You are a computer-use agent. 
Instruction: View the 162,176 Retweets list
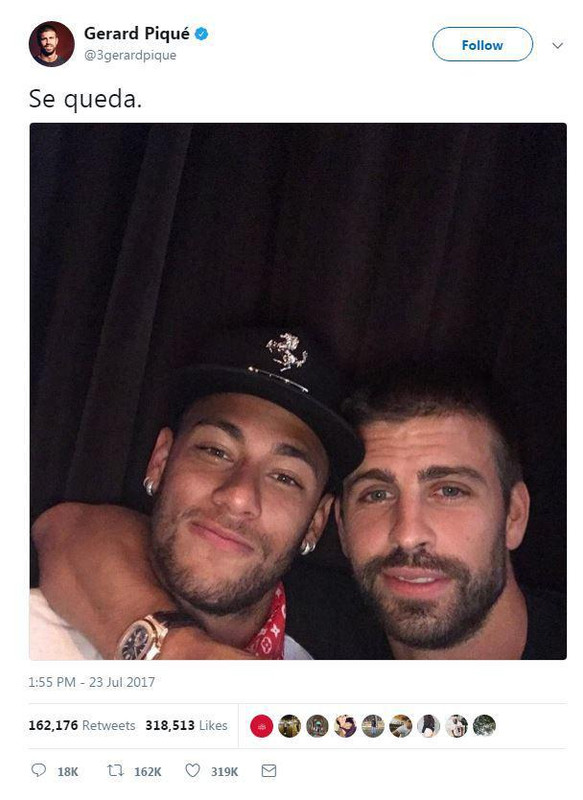pyautogui.click(x=82, y=725)
